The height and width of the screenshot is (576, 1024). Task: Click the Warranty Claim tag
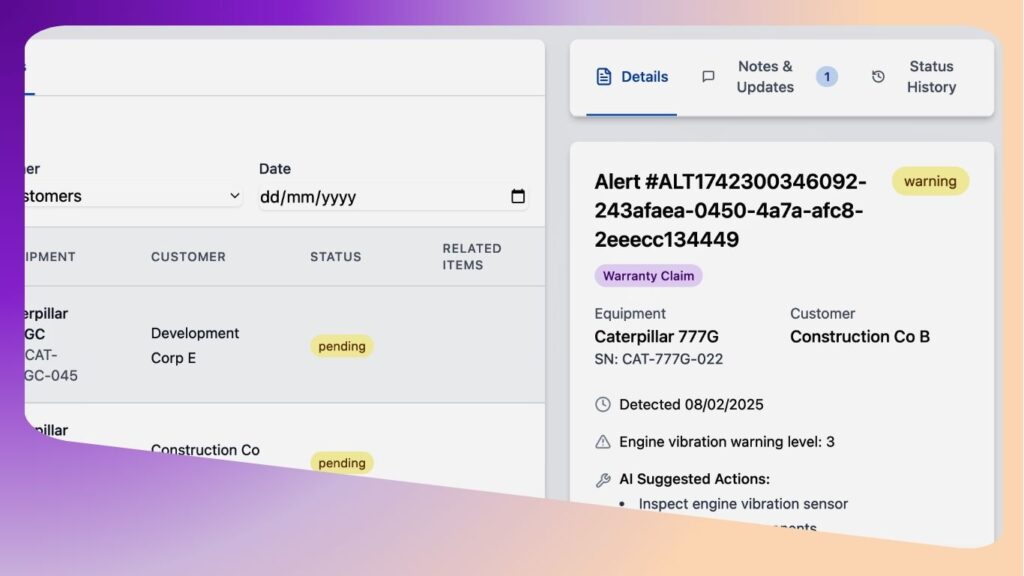[648, 276]
